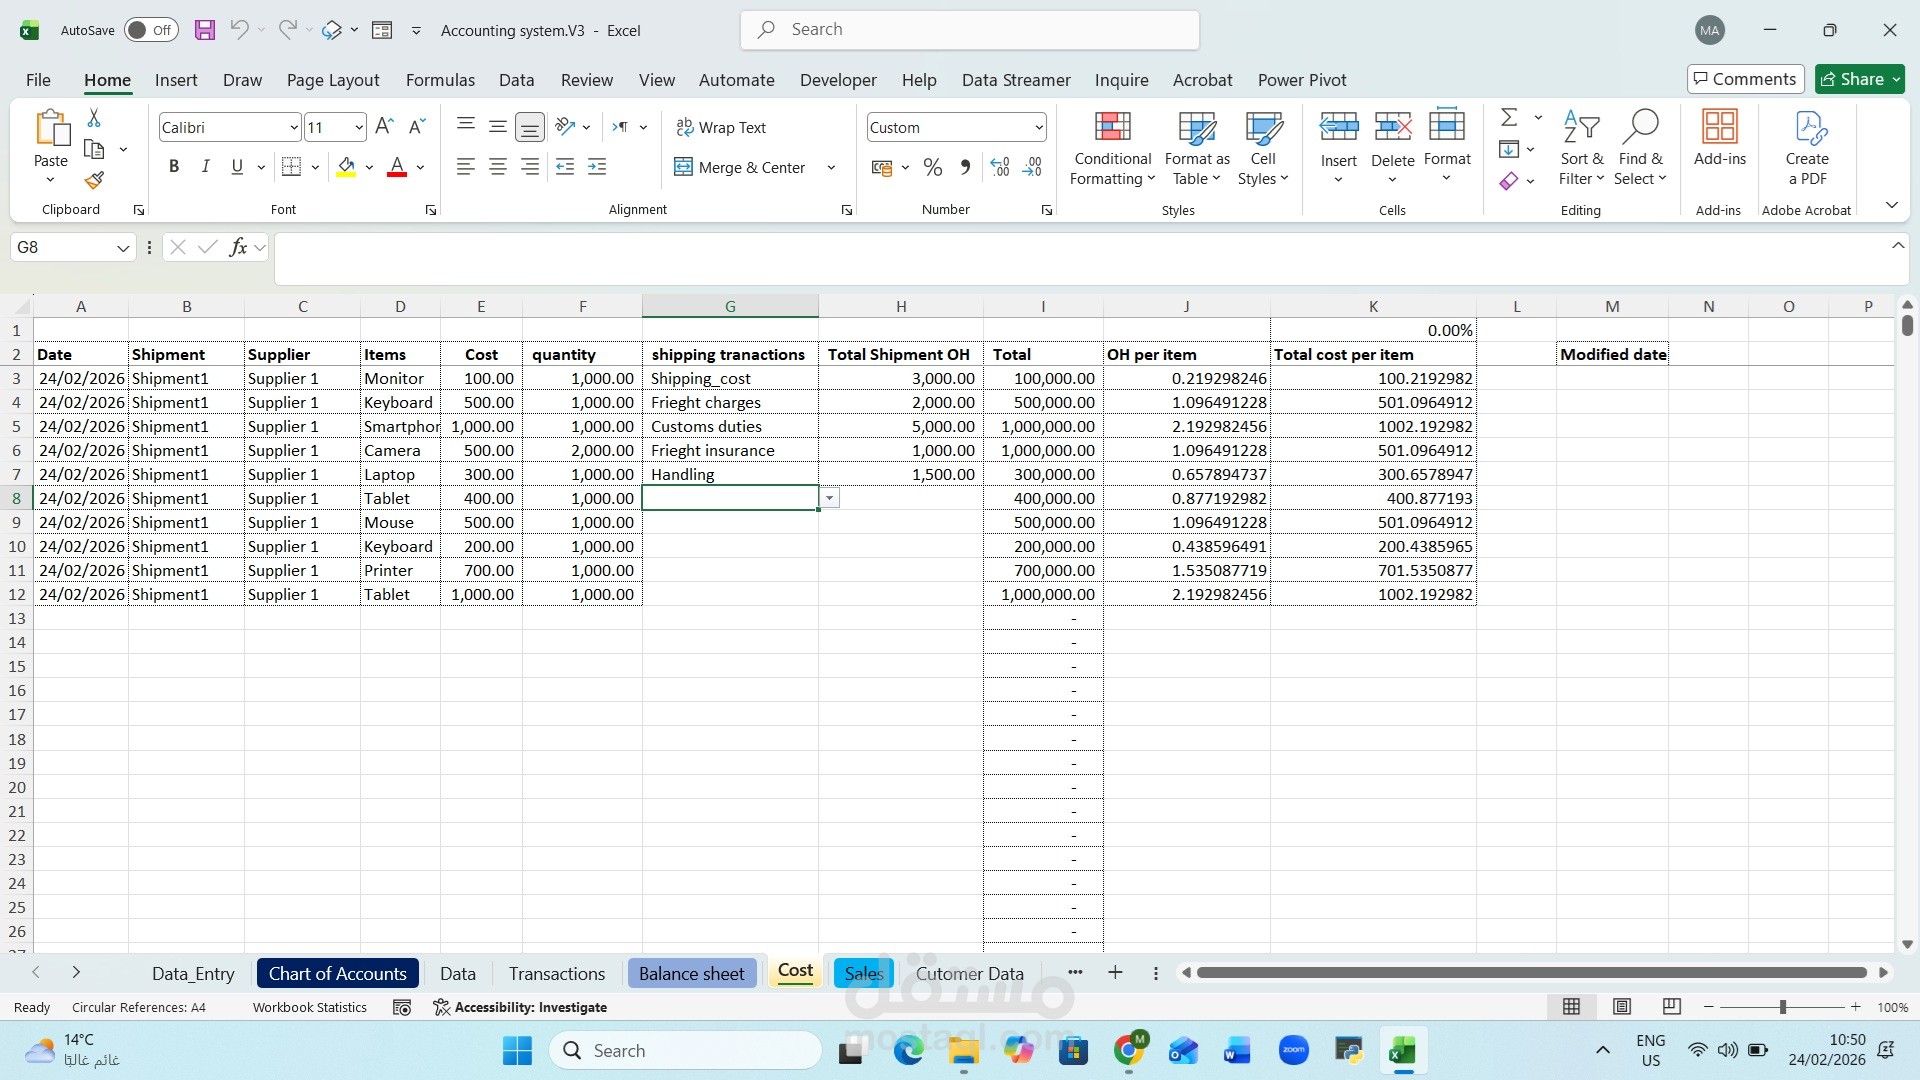Viewport: 1920px width, 1080px height.
Task: Click the Comments button
Action: (x=1745, y=79)
